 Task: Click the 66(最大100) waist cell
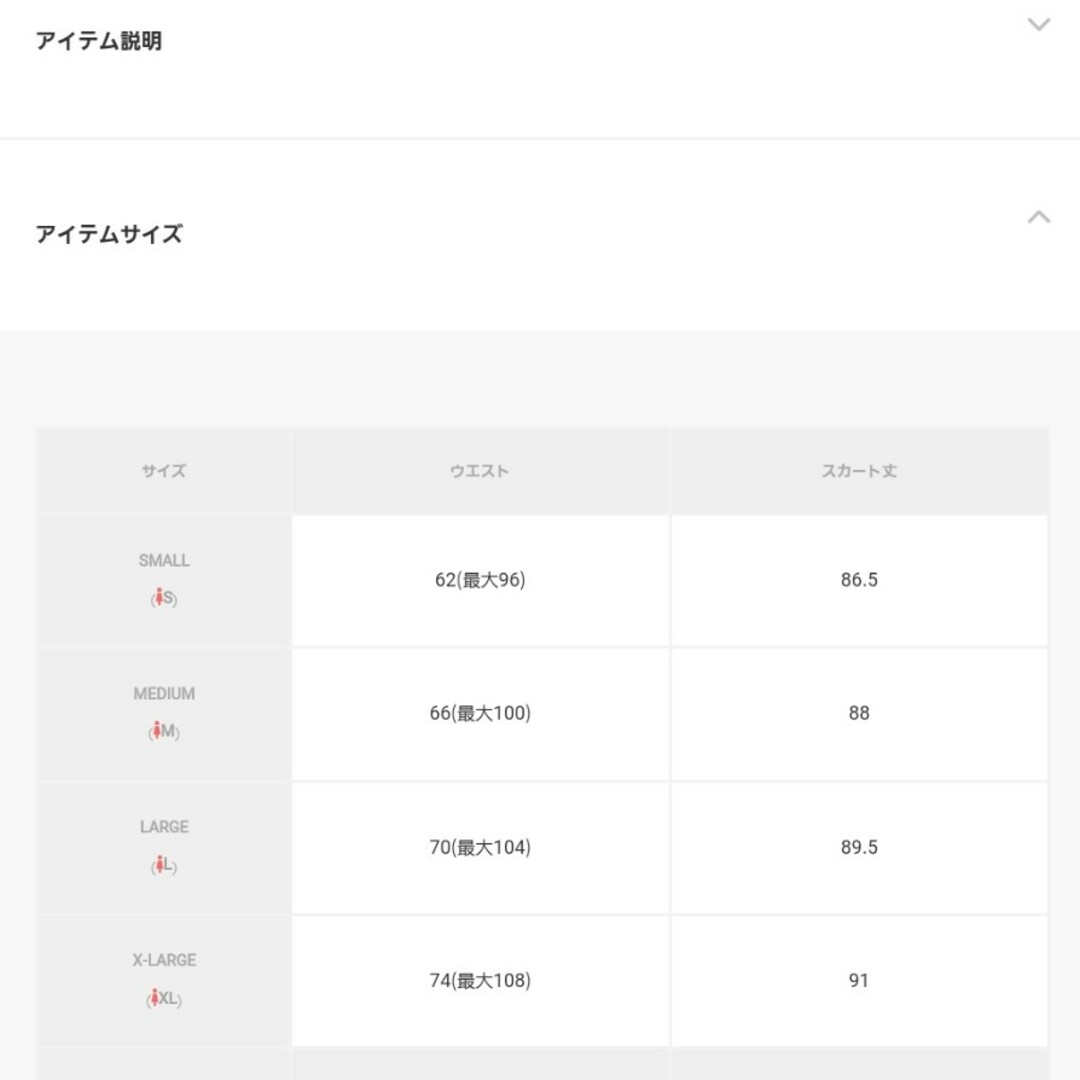(480, 714)
